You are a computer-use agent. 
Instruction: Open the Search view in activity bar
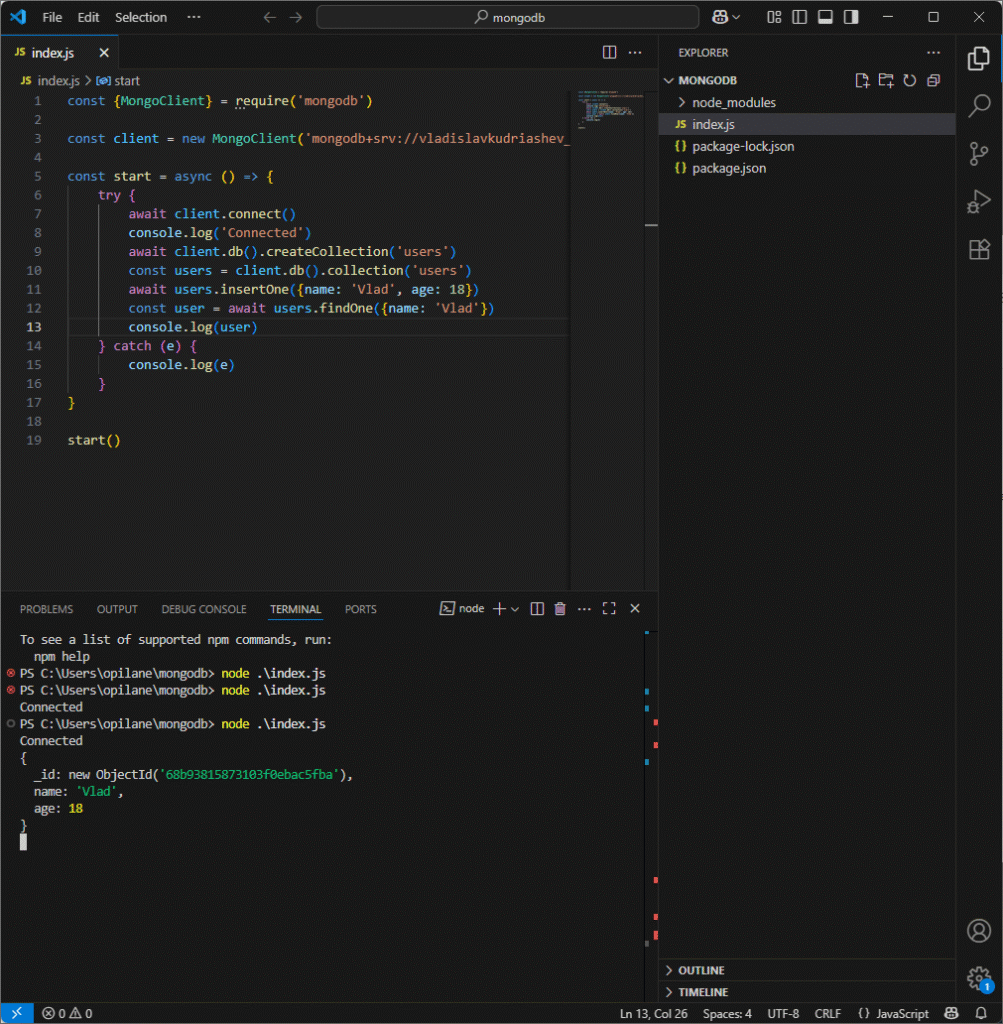click(978, 105)
